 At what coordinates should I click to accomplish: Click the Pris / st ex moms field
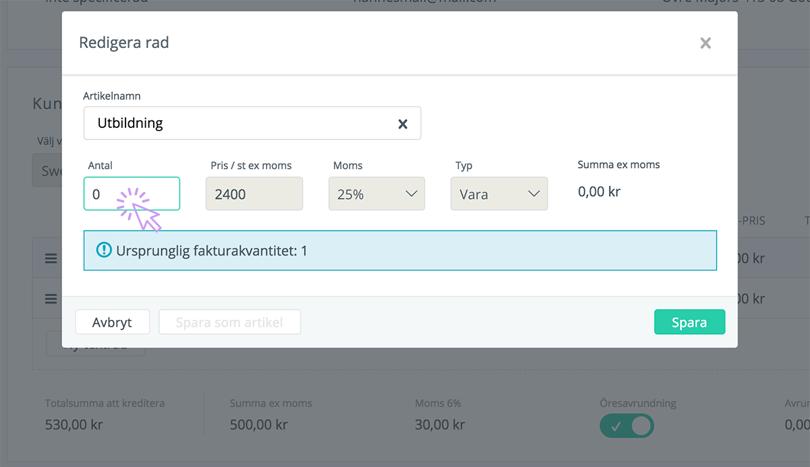click(x=254, y=194)
